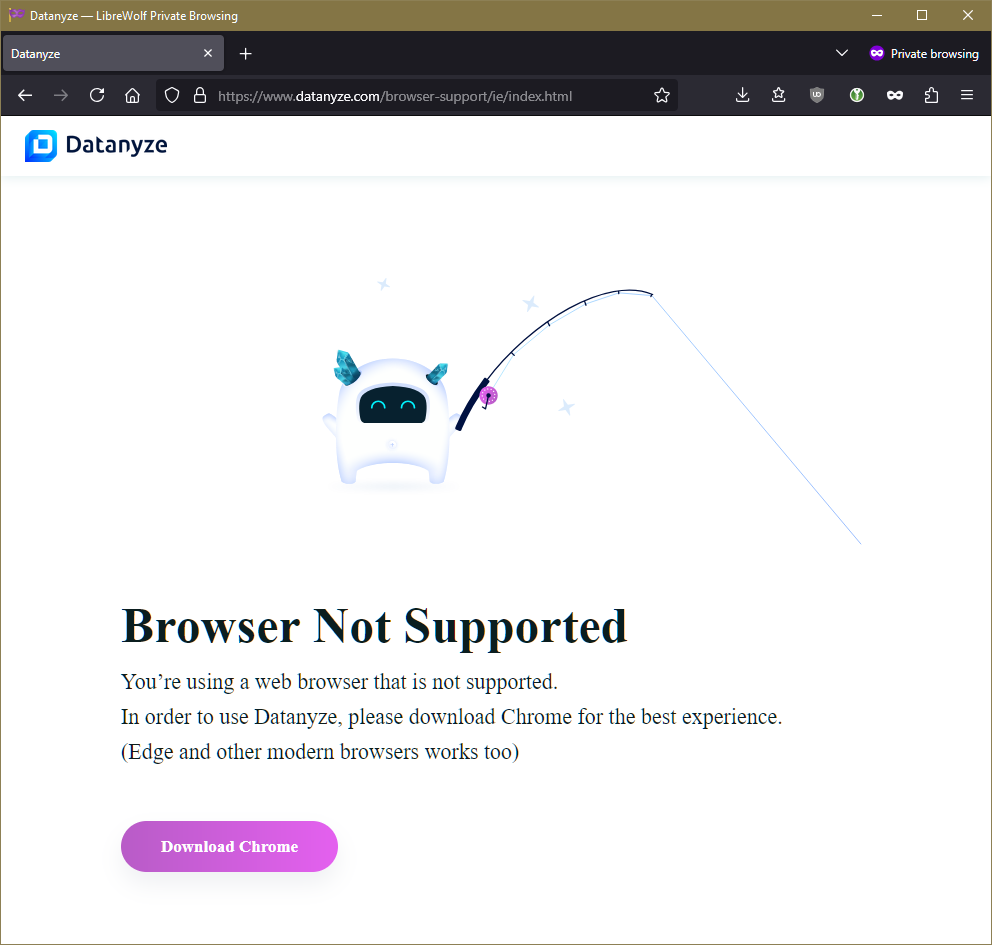Click the green circular extension icon
Image resolution: width=992 pixels, height=945 pixels.
click(x=857, y=96)
